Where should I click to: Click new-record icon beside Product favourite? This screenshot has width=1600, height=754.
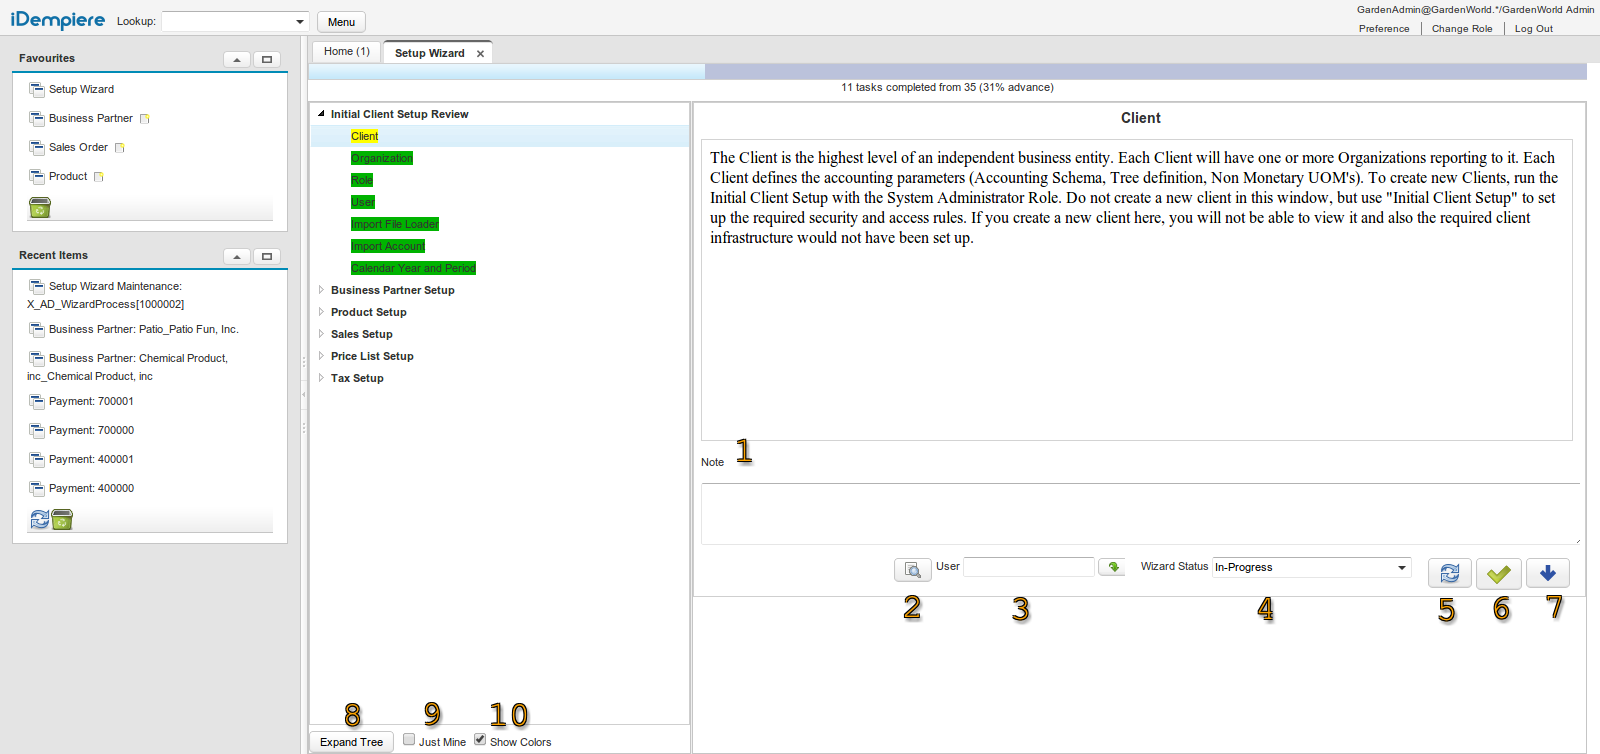(x=98, y=177)
